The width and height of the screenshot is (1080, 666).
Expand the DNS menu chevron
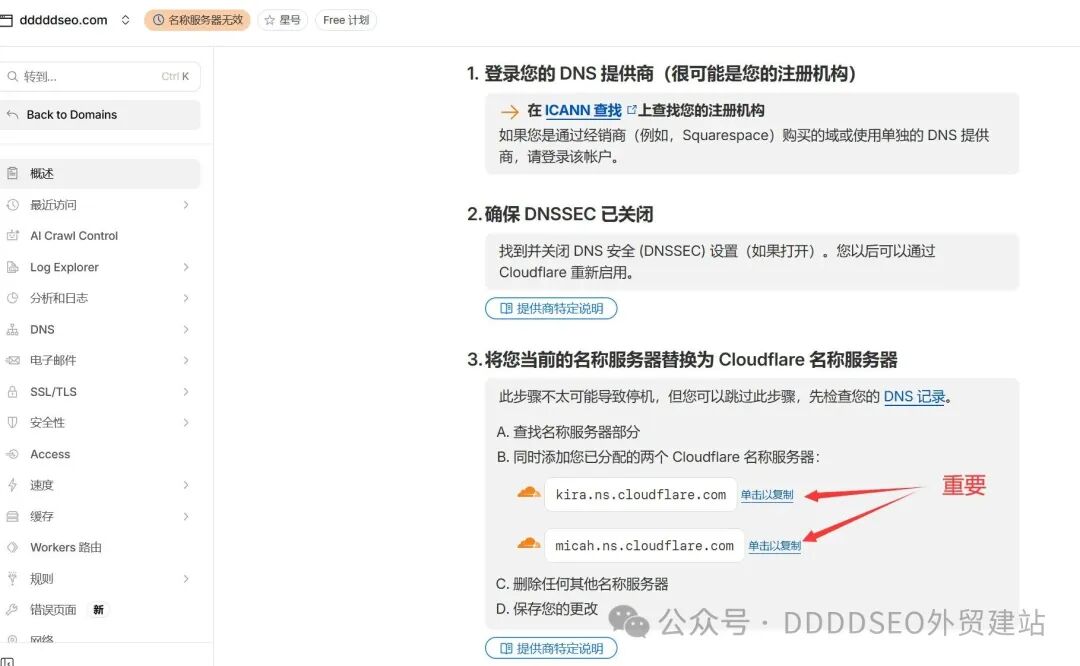coord(186,330)
